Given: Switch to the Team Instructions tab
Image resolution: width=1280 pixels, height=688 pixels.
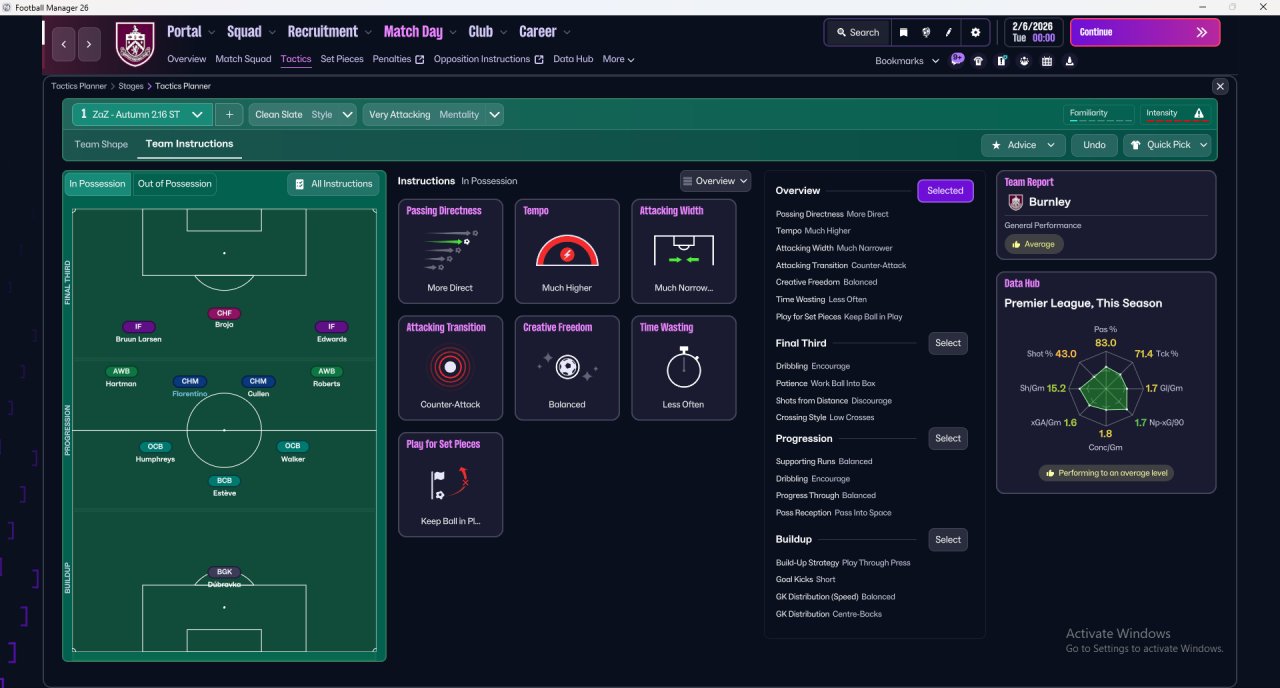Looking at the screenshot, I should click(189, 144).
